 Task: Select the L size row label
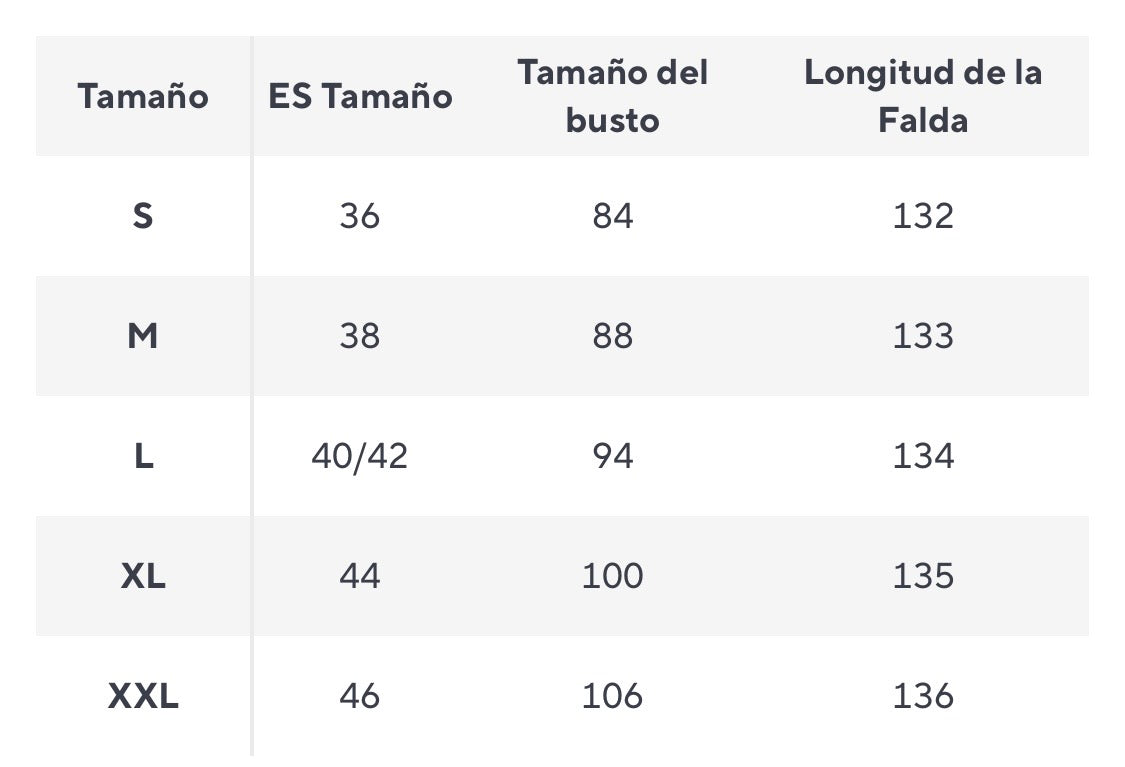pyautogui.click(x=143, y=456)
